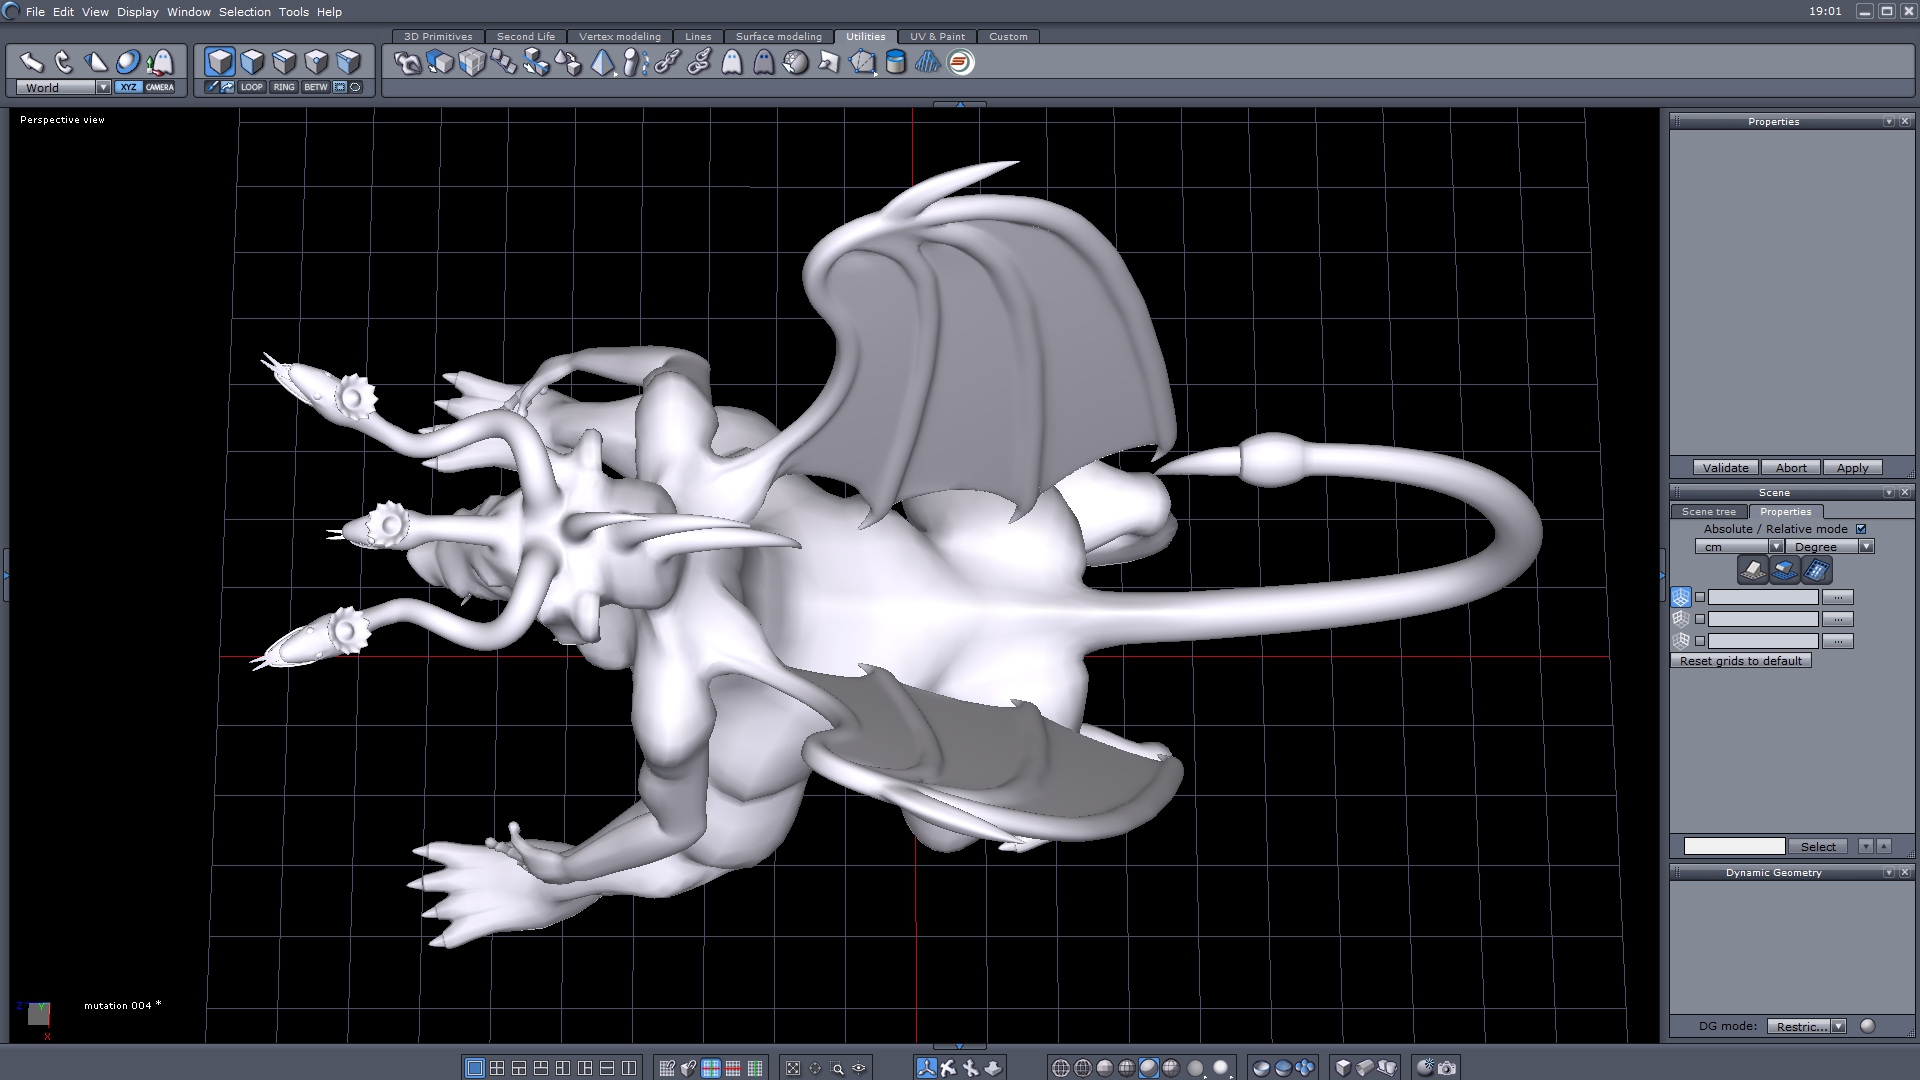
Task: Click the text field next to Select
Action: pyautogui.click(x=1734, y=847)
